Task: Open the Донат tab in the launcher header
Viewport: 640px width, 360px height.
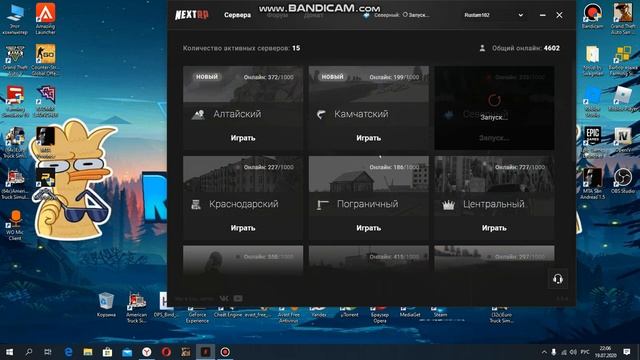Action: 313,15
